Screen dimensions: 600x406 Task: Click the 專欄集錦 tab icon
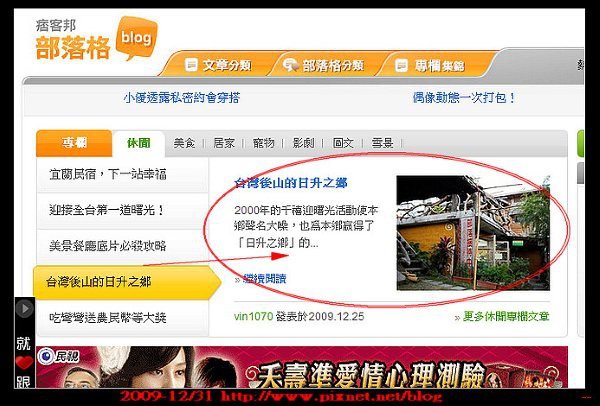pos(401,65)
